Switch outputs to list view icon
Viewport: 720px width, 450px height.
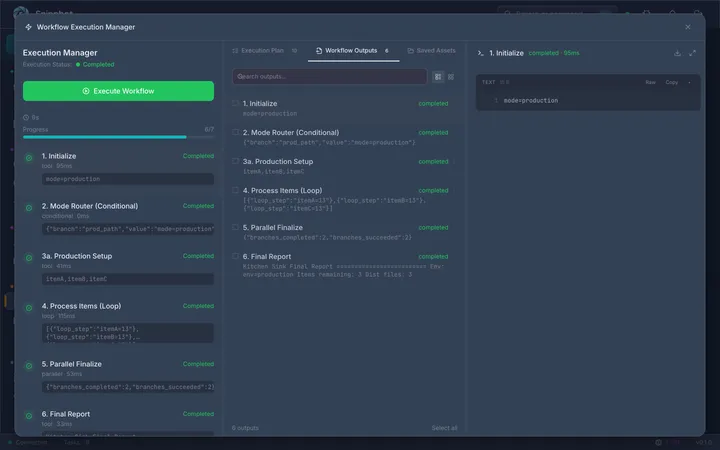coord(438,77)
